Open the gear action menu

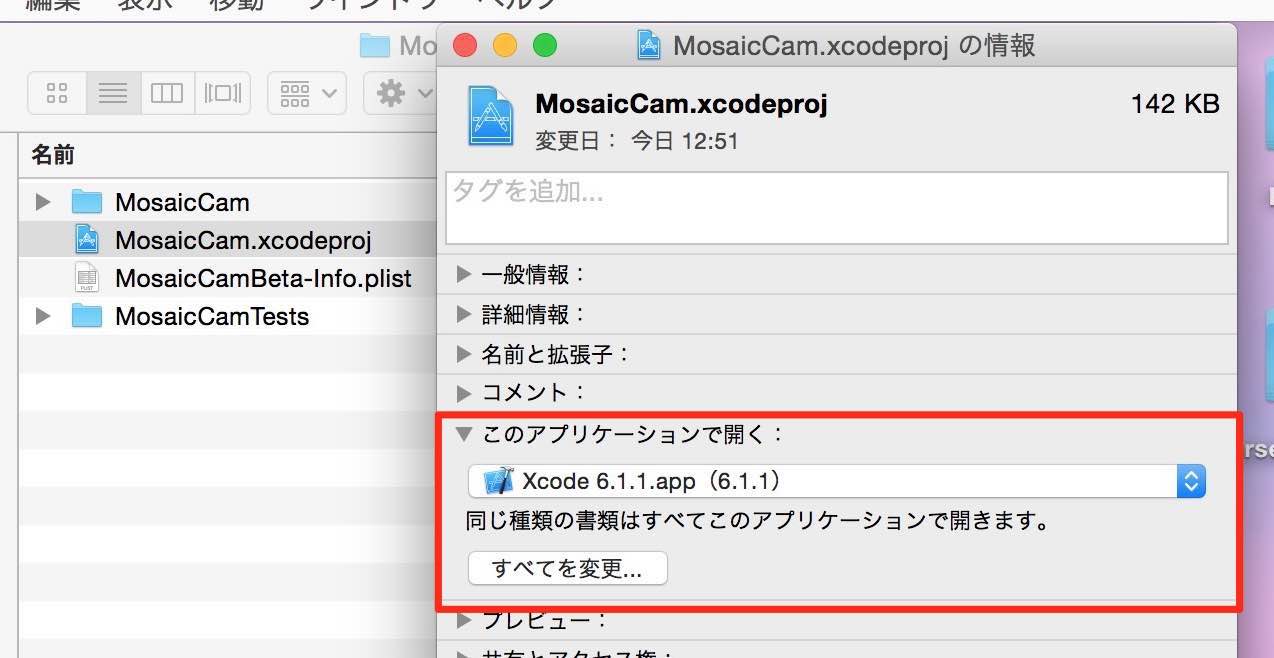point(400,94)
